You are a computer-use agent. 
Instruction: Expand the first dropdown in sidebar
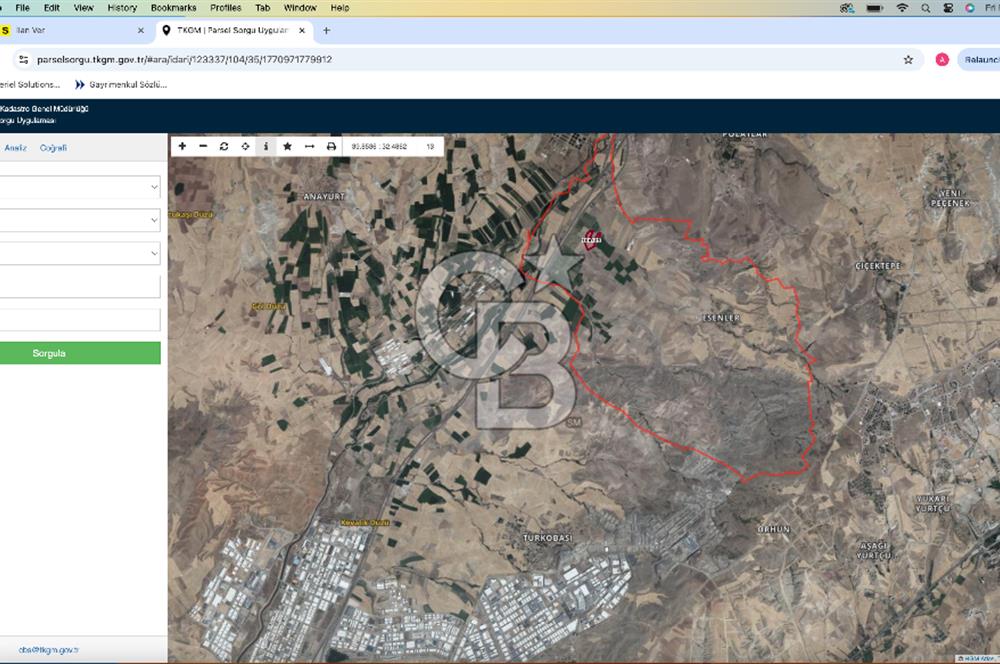coord(80,187)
